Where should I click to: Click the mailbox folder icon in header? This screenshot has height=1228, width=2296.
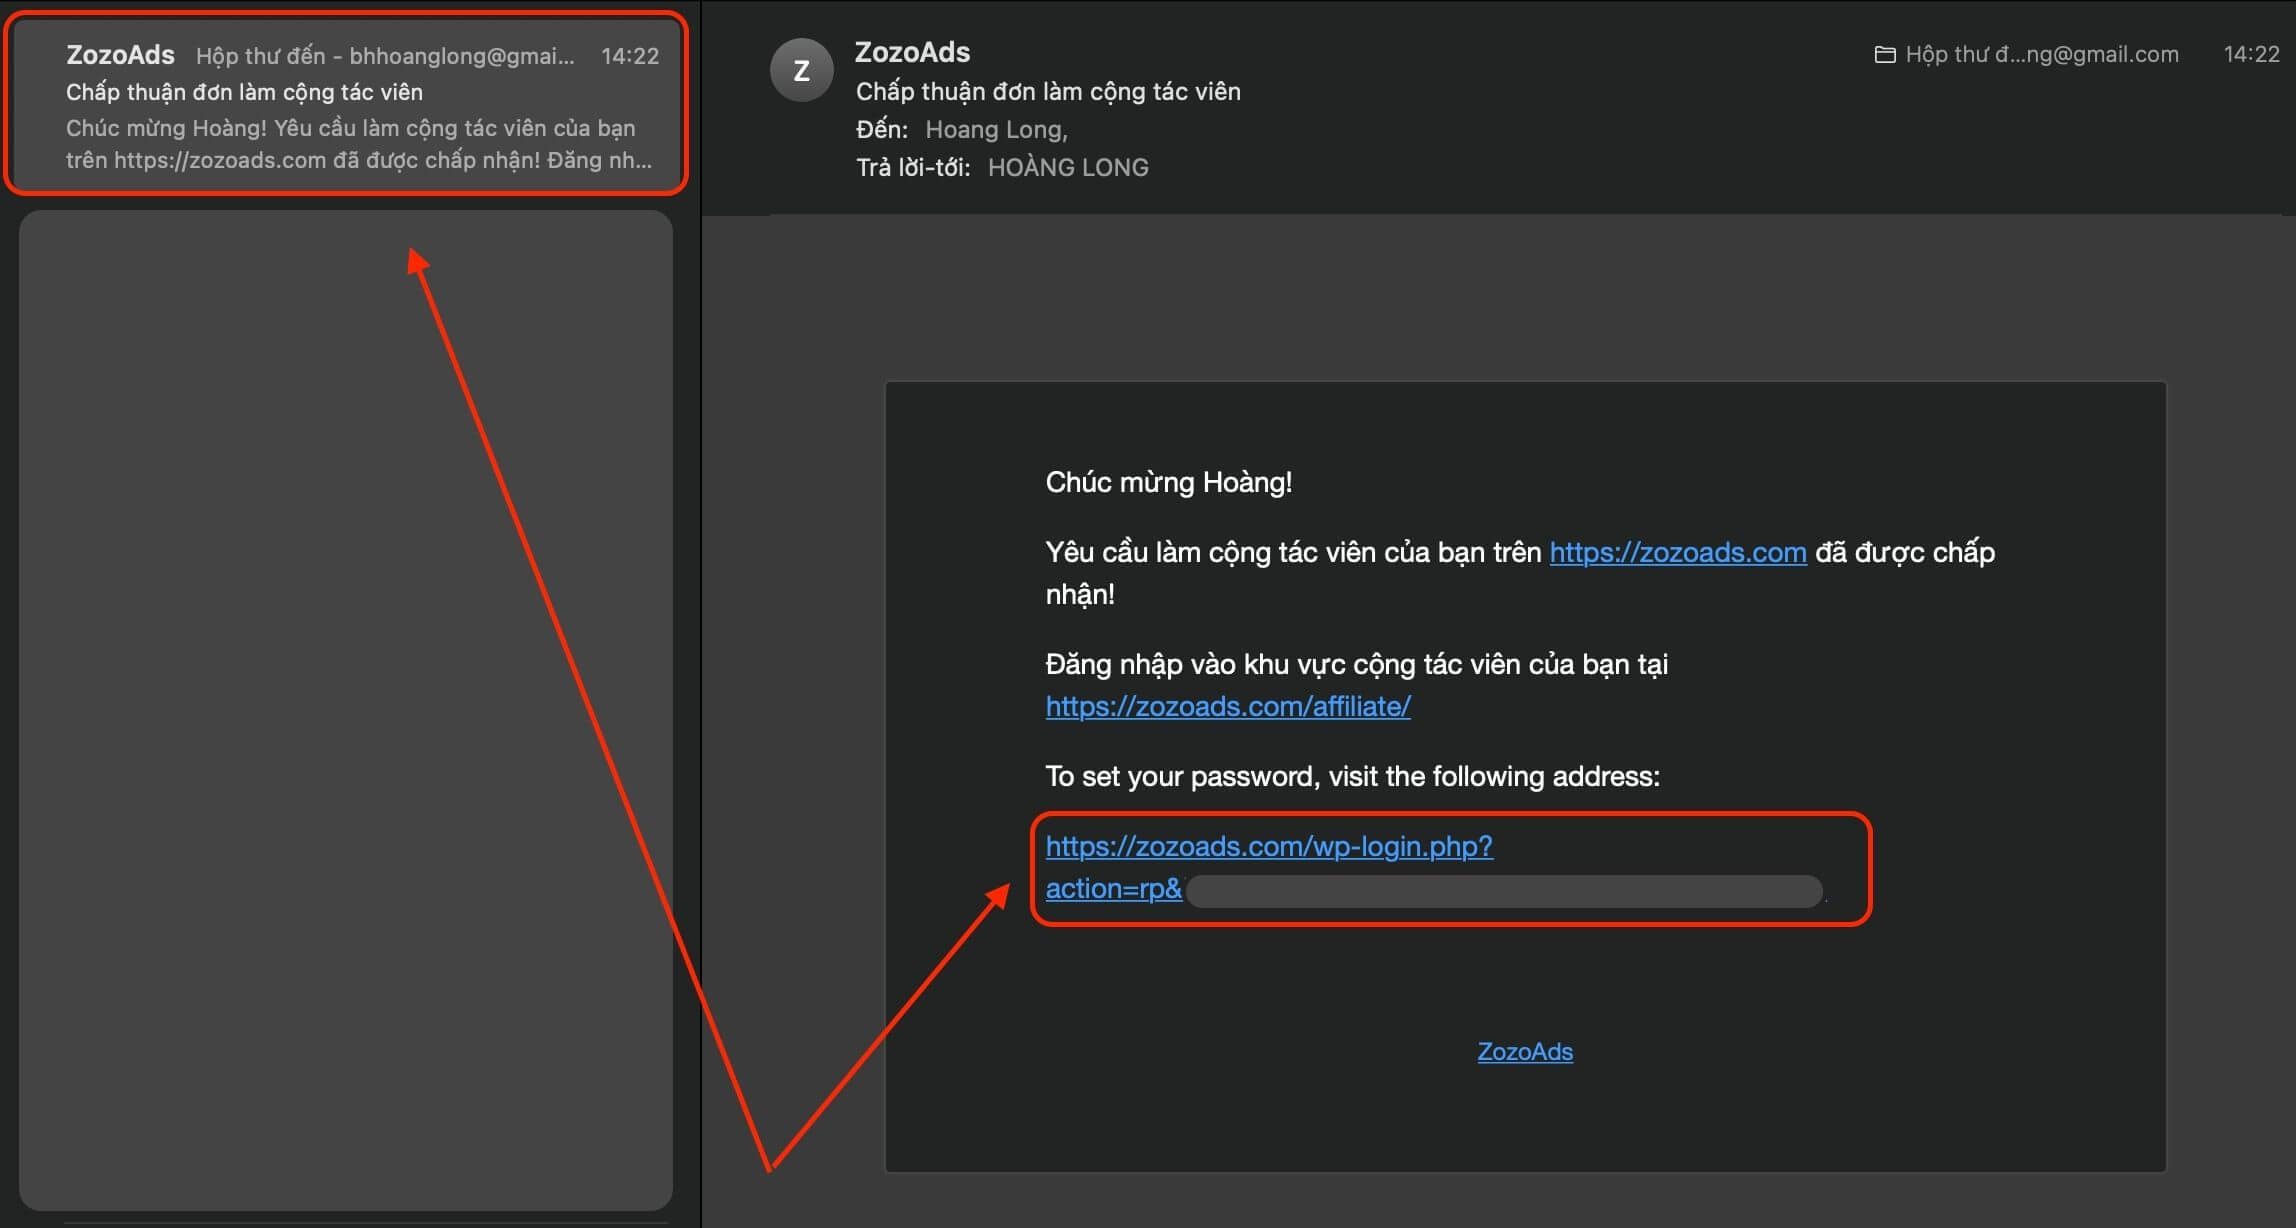tap(1884, 54)
